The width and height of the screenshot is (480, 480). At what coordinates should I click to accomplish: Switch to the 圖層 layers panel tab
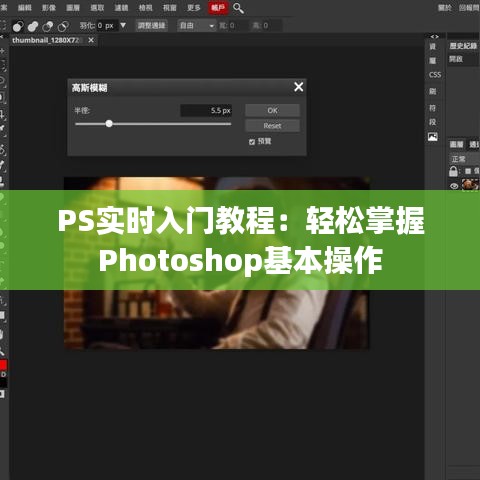[456, 144]
